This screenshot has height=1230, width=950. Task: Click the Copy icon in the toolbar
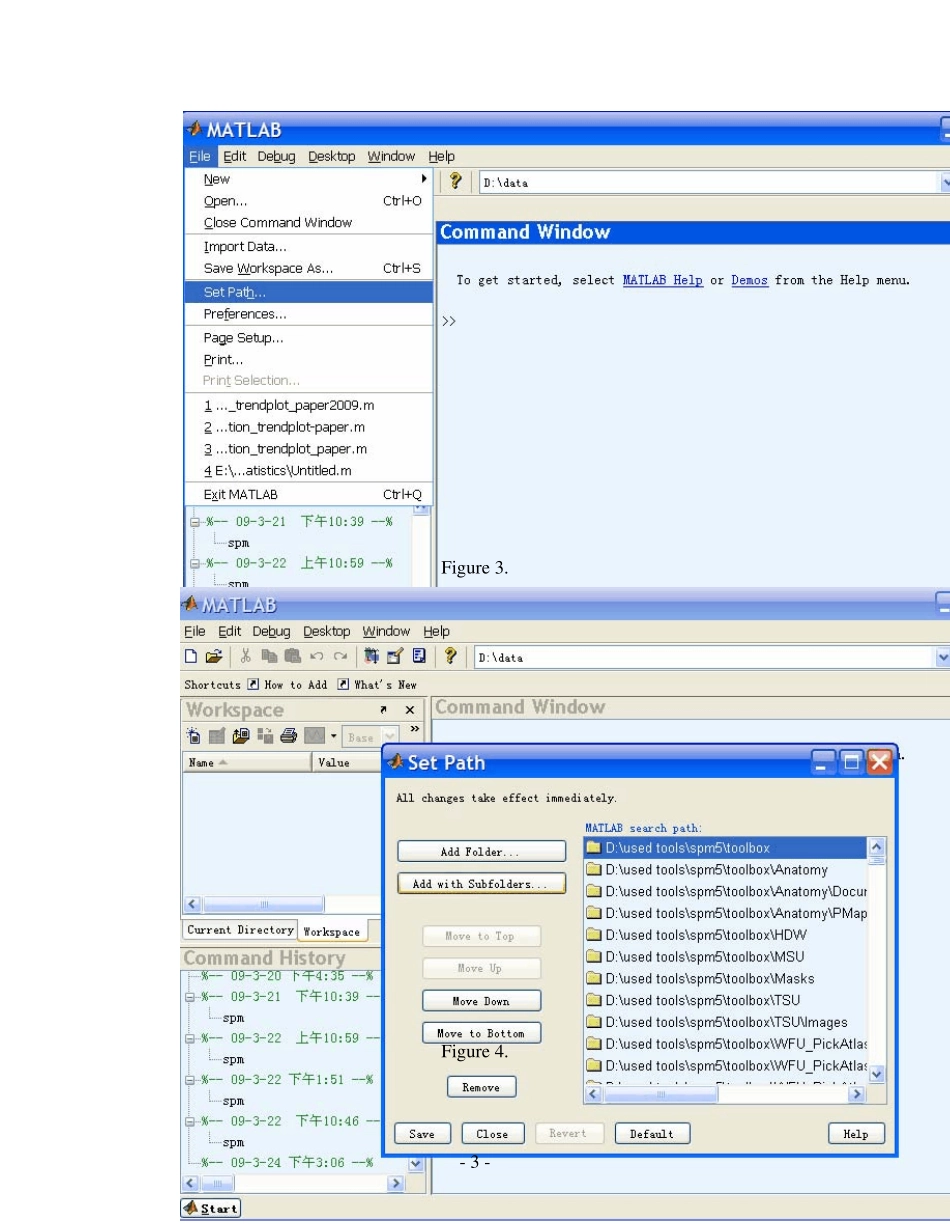click(267, 657)
